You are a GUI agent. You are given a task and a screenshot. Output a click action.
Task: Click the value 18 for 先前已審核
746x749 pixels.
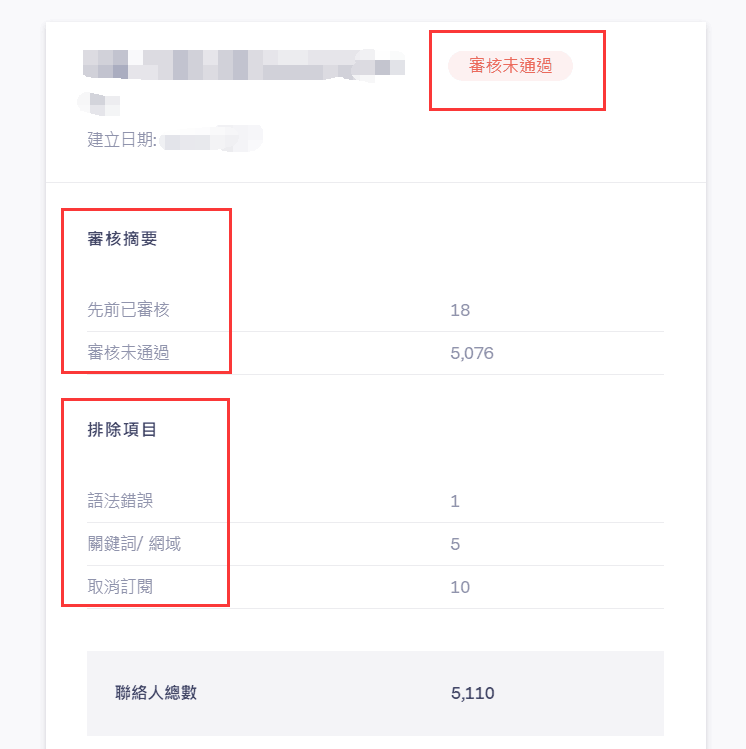tap(460, 310)
